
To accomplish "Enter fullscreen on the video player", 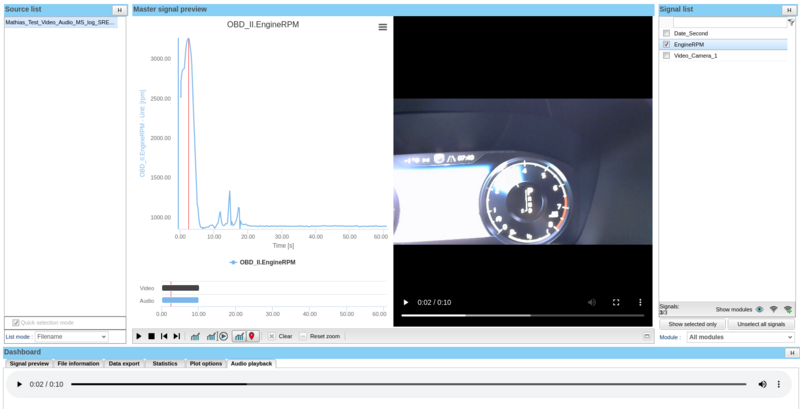I will (x=616, y=302).
